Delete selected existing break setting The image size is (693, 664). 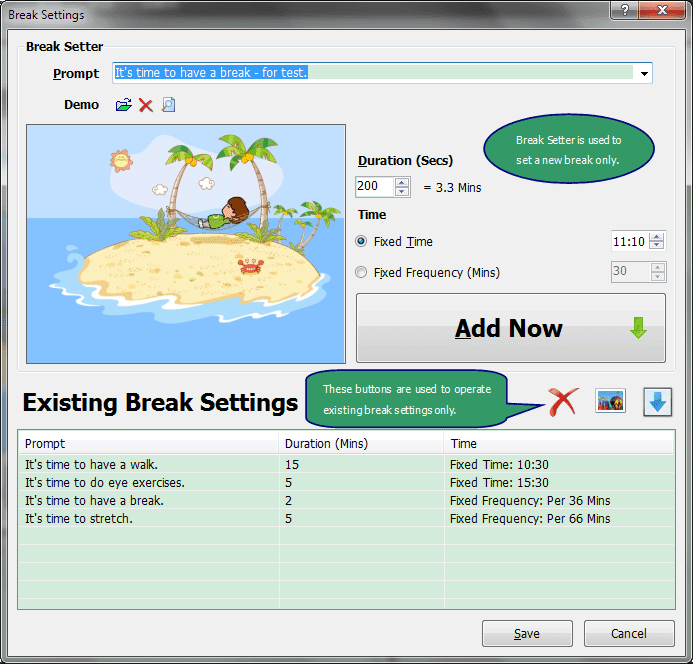[563, 401]
